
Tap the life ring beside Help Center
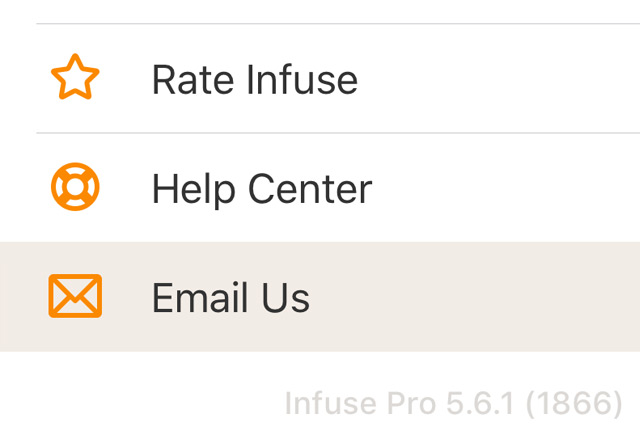[75, 187]
